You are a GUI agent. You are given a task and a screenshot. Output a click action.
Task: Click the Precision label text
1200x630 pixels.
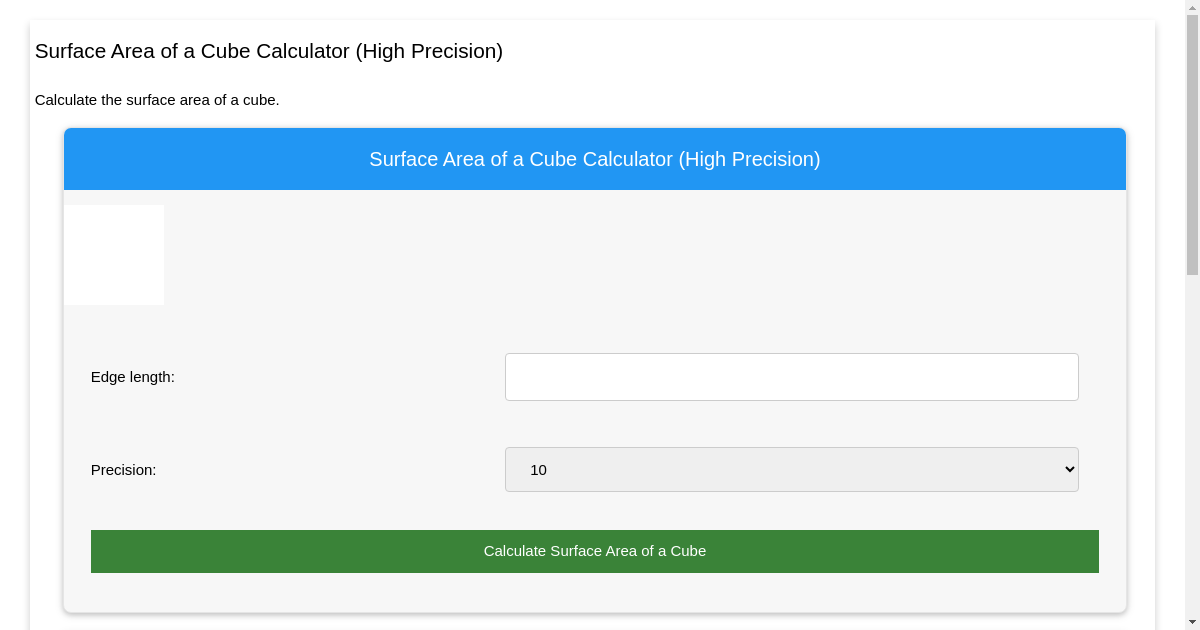click(x=123, y=469)
